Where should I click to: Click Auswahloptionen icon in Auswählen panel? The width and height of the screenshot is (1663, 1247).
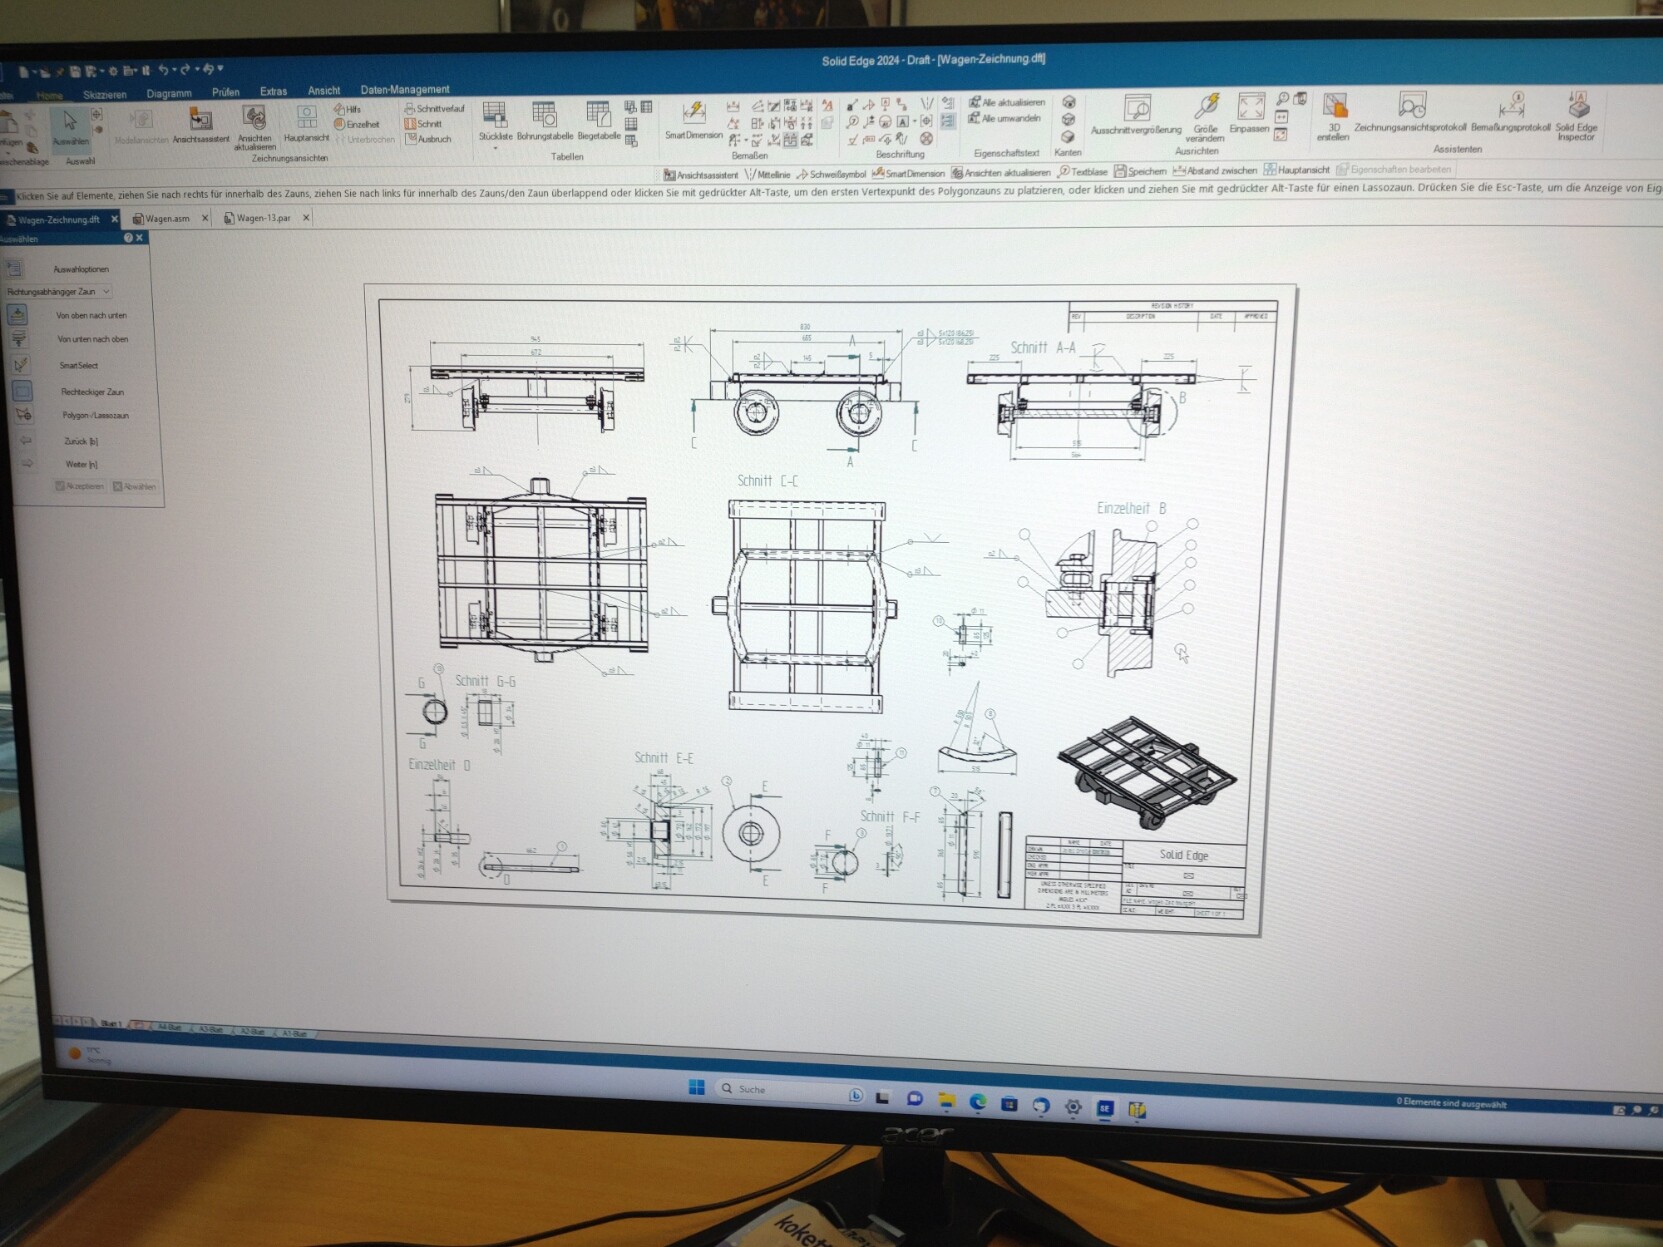pyautogui.click(x=14, y=268)
